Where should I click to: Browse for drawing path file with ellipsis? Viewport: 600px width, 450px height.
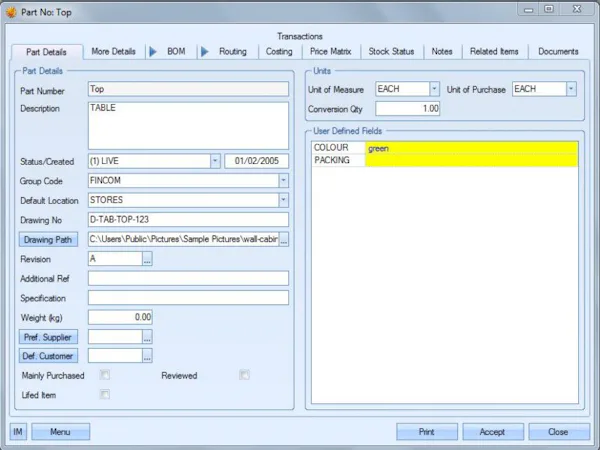tap(284, 240)
